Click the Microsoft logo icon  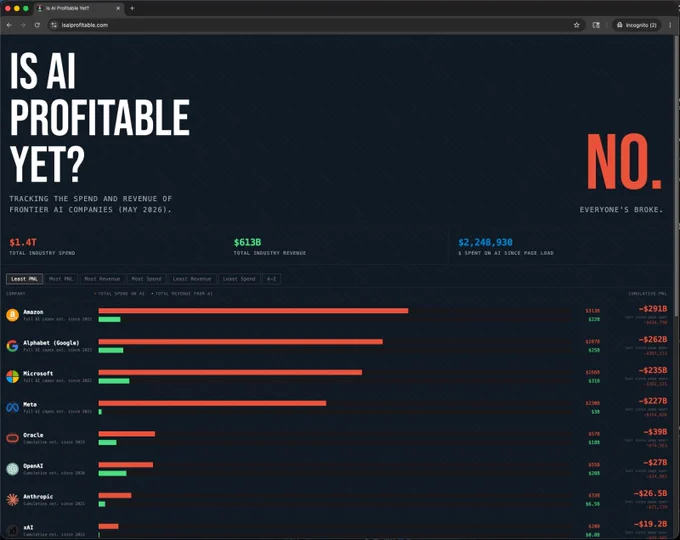(x=13, y=376)
